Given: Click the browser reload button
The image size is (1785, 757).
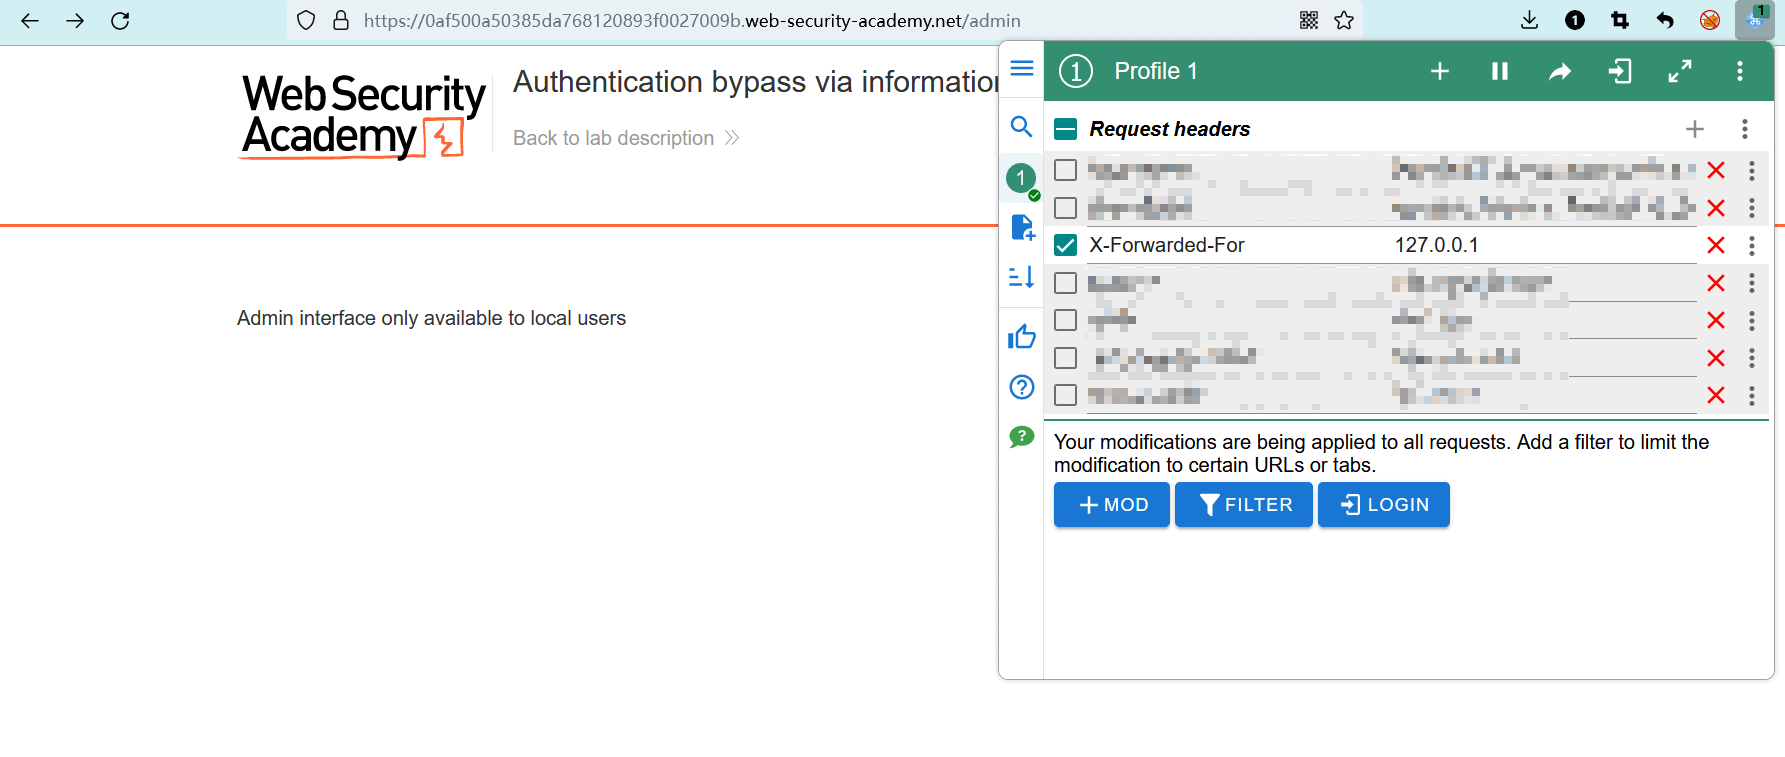Looking at the screenshot, I should pyautogui.click(x=120, y=21).
